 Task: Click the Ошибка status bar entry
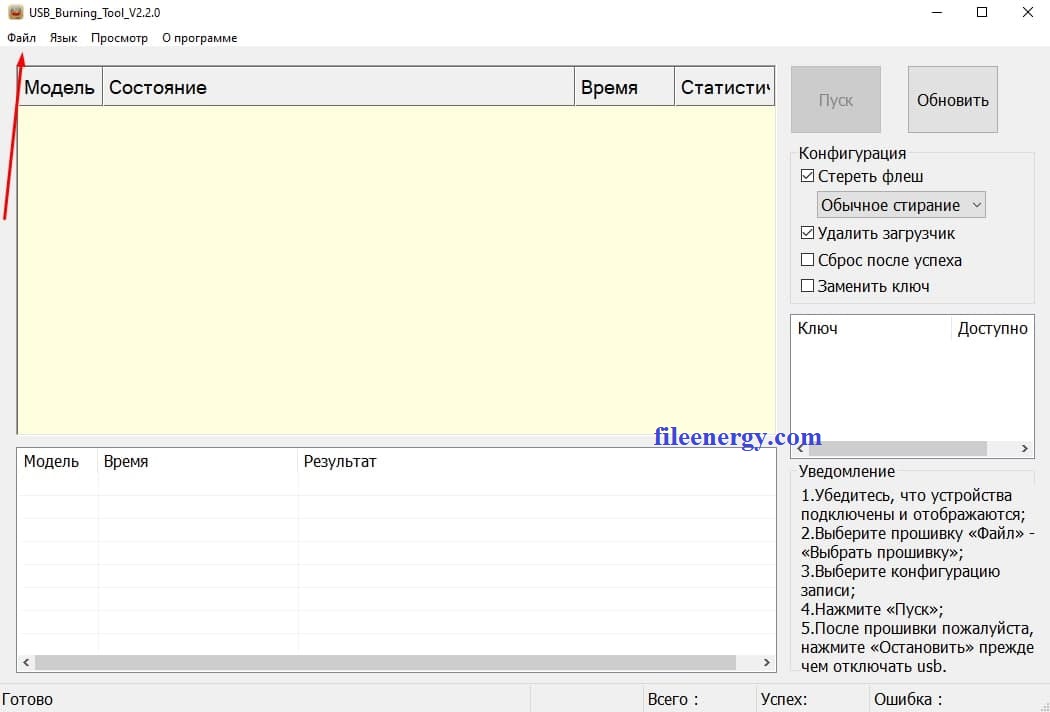(x=908, y=699)
